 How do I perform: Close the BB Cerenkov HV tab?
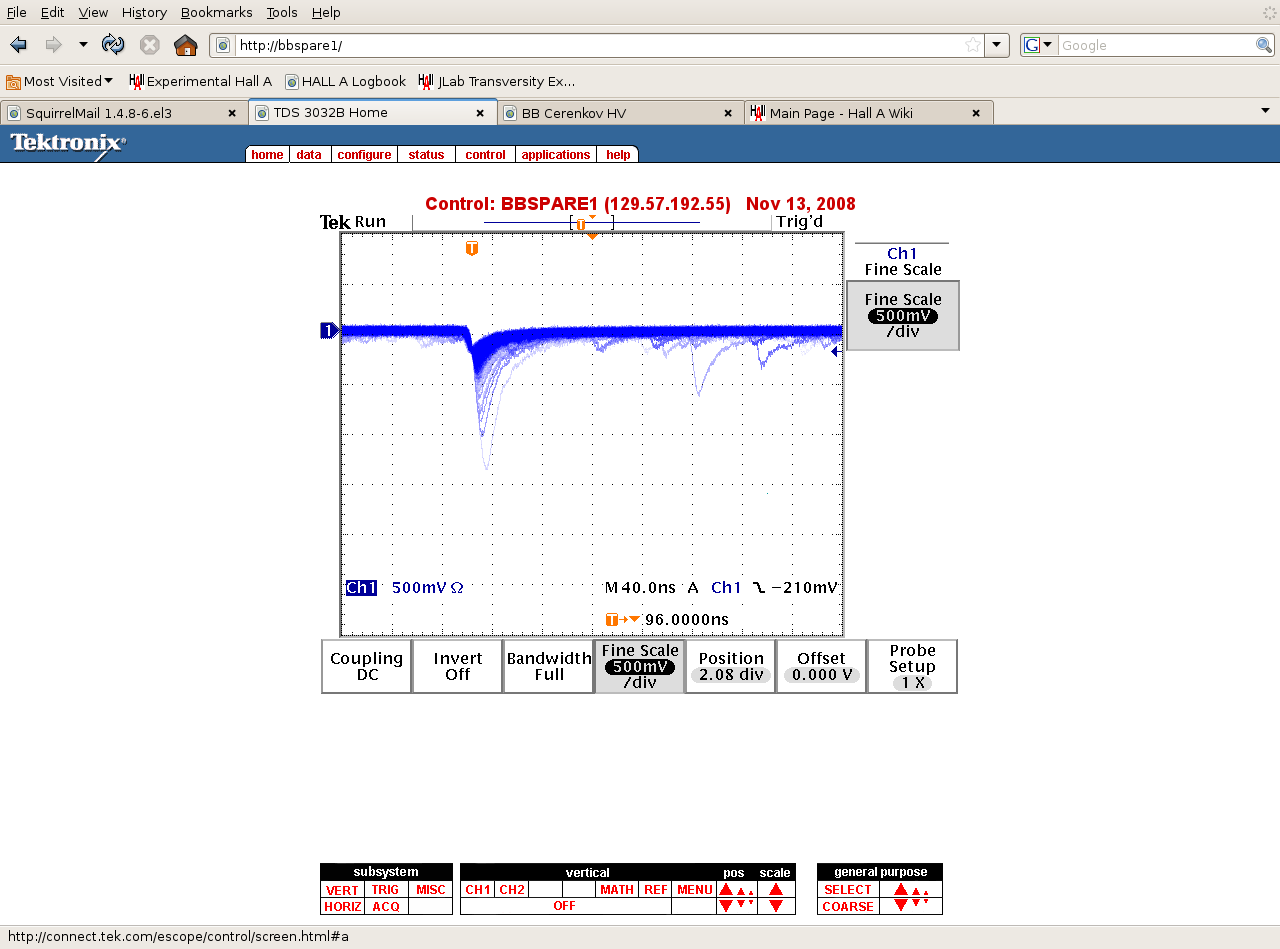pyautogui.click(x=728, y=113)
